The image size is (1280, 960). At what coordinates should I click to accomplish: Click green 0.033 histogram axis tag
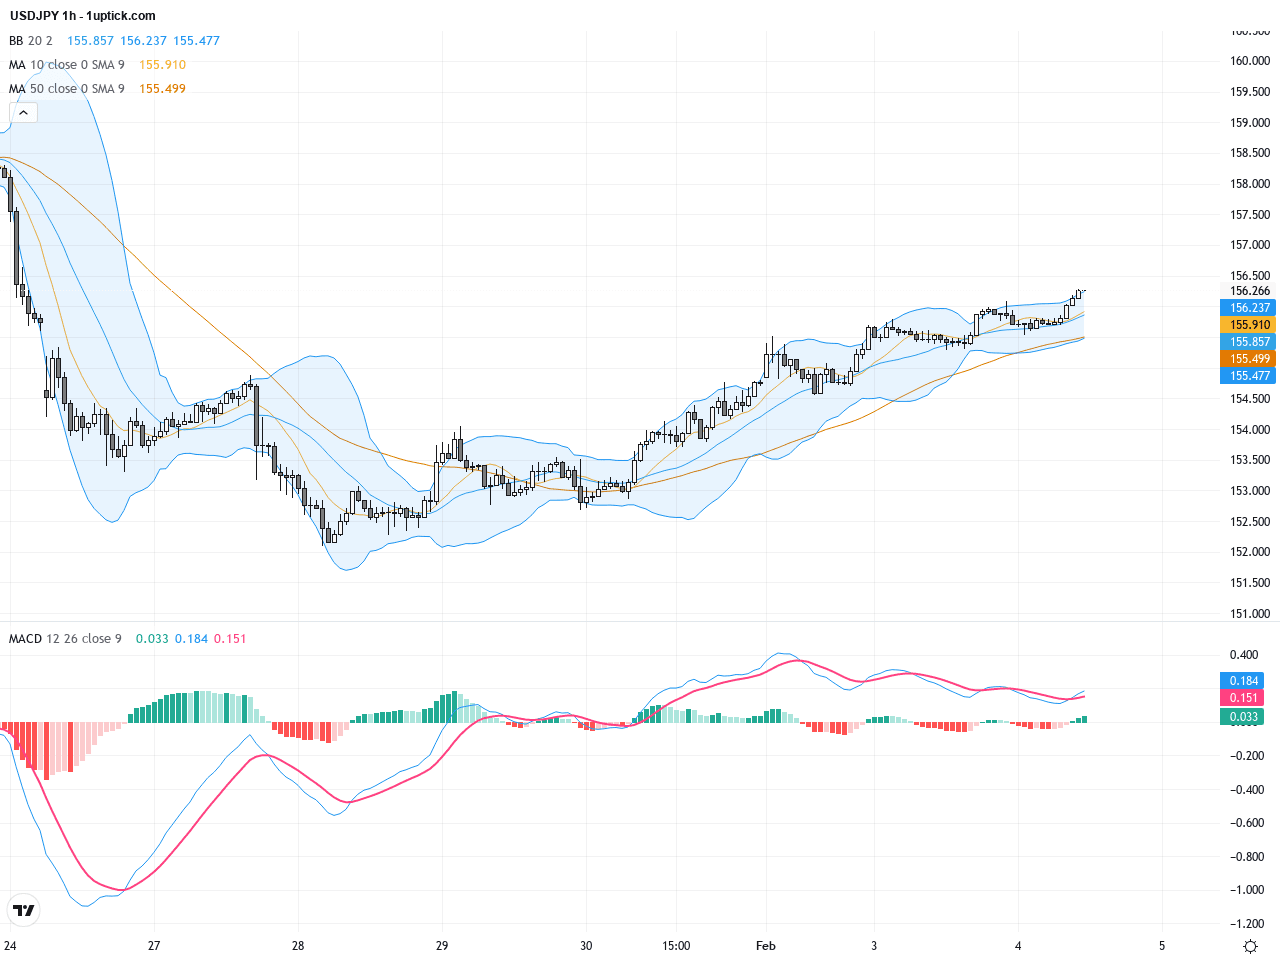coord(1243,717)
